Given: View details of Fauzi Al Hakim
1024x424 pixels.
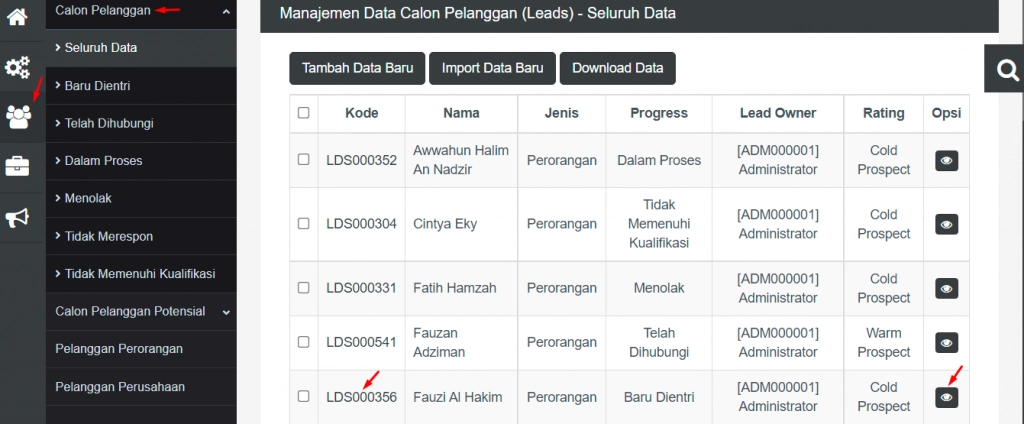Looking at the screenshot, I should pyautogui.click(x=946, y=397).
